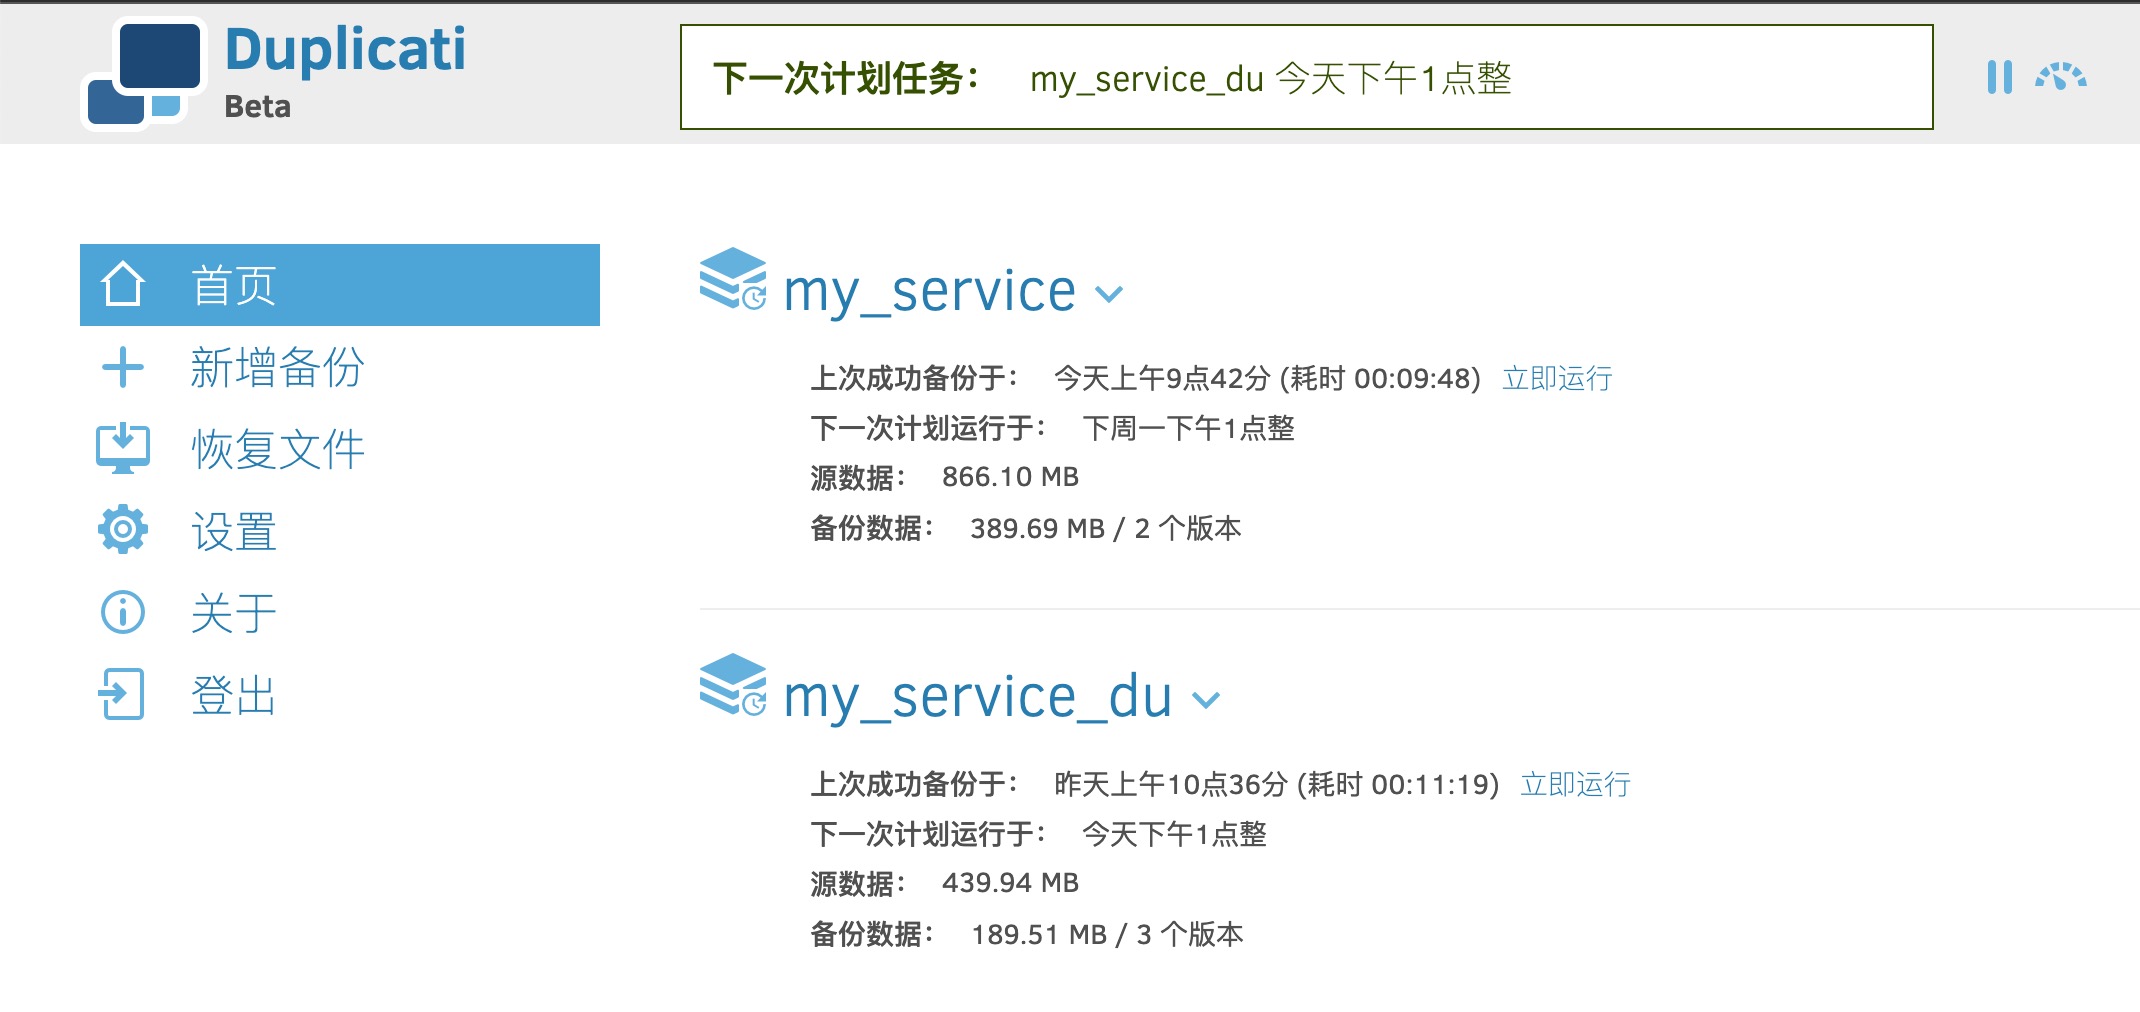Viewport: 2140px width, 1012px height.
Task: Open the my_service backup title
Action: click(929, 291)
